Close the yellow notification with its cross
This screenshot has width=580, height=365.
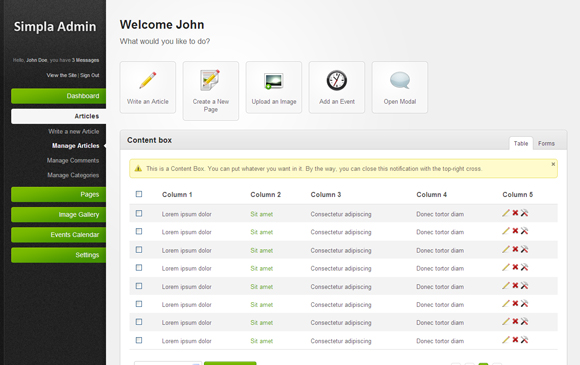point(553,164)
